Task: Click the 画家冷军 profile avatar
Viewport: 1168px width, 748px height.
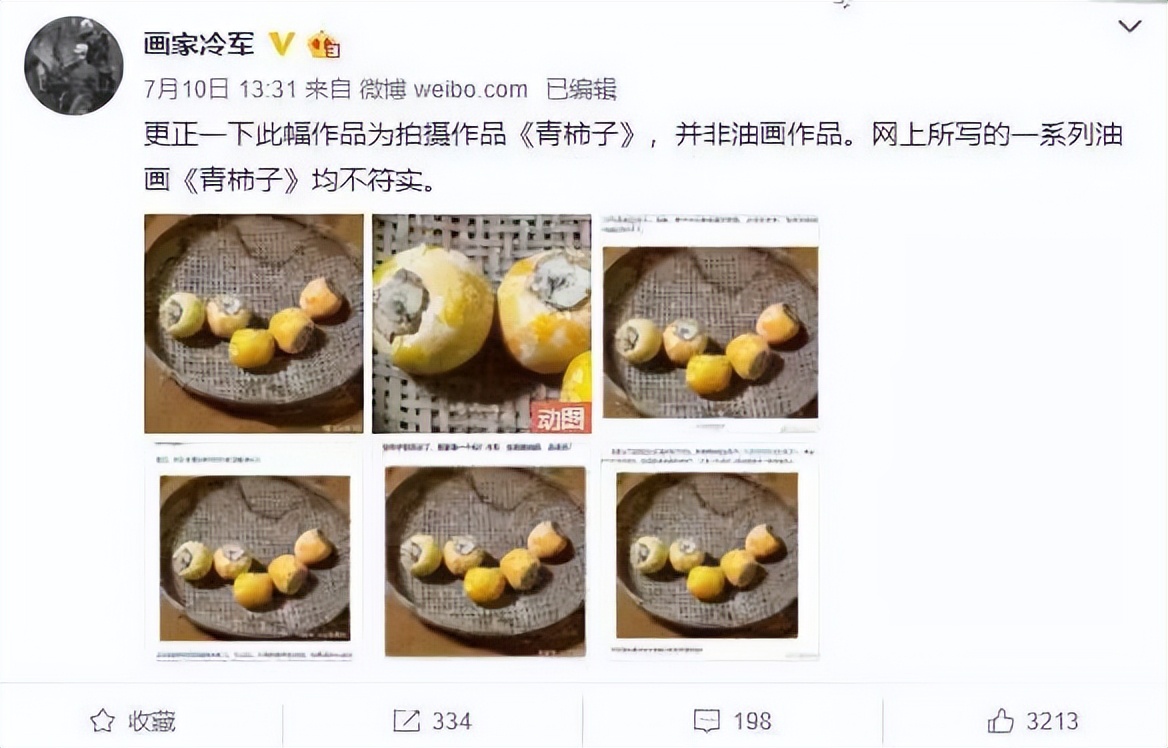Action: point(74,66)
